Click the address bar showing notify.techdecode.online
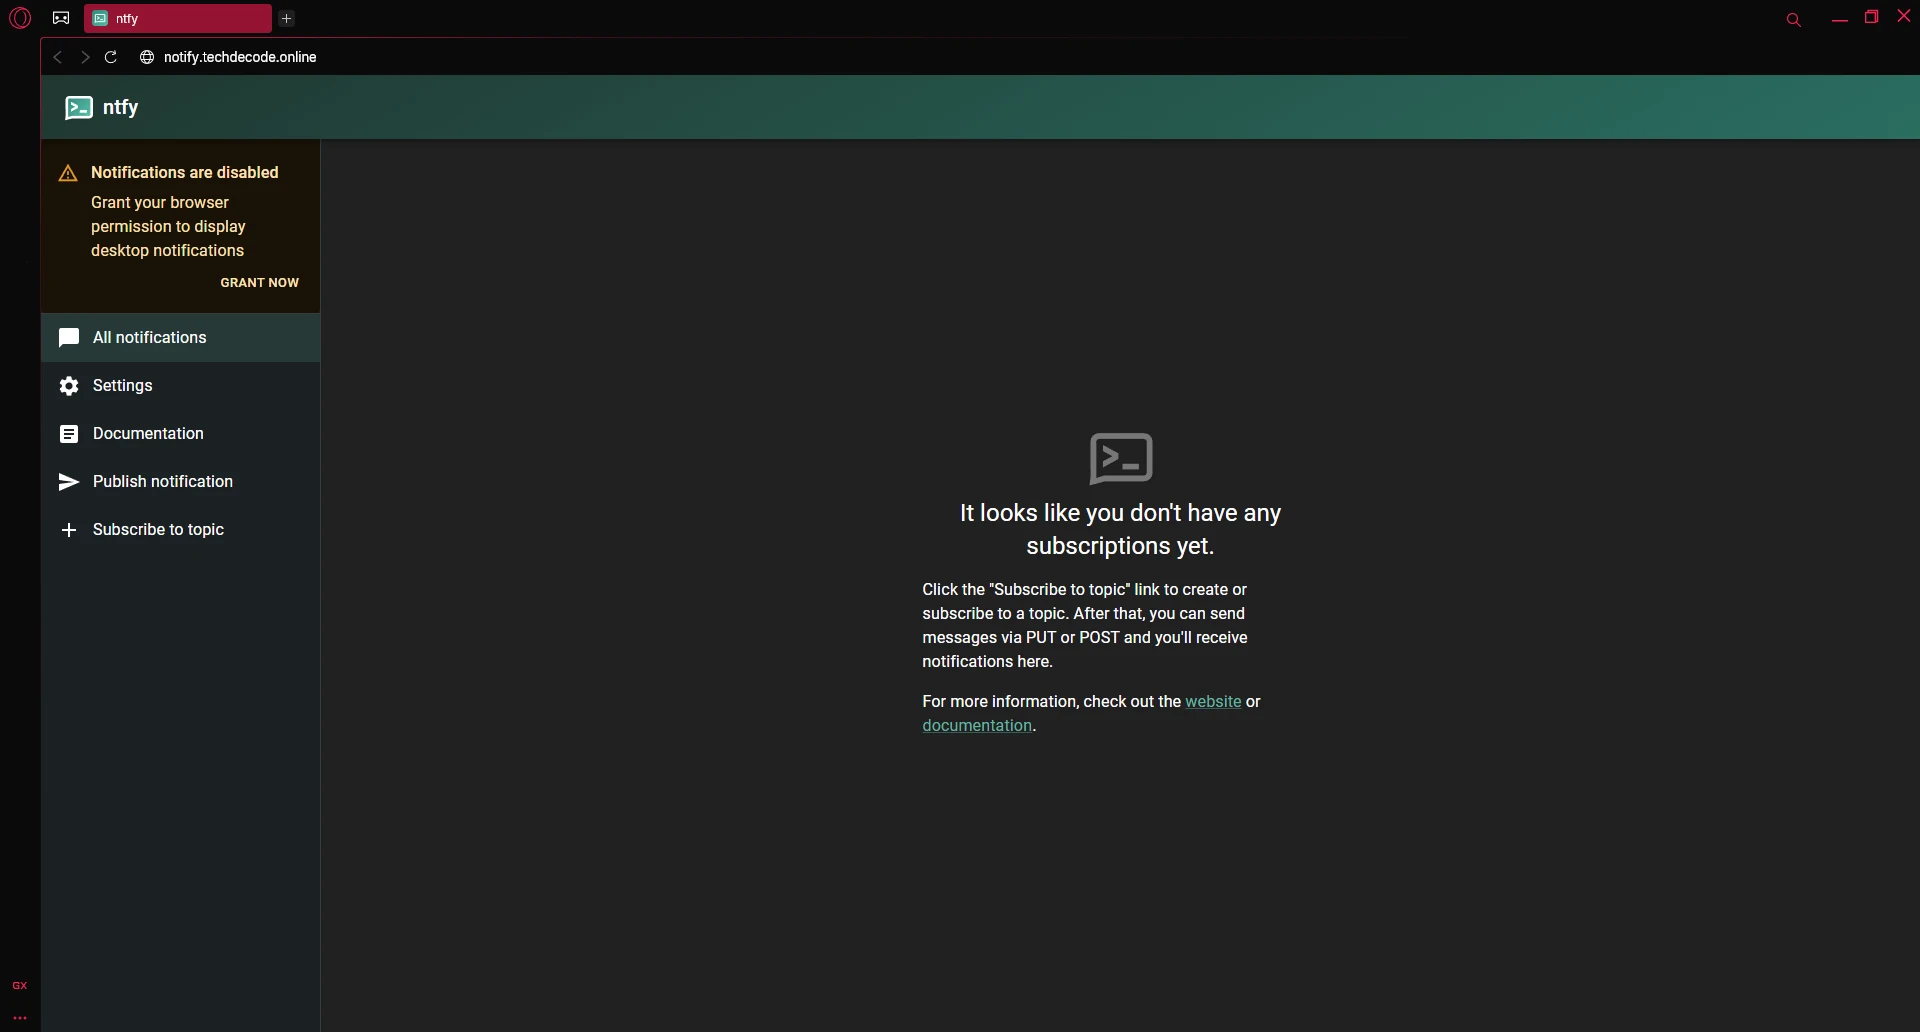Viewport: 1920px width, 1032px height. click(x=240, y=57)
